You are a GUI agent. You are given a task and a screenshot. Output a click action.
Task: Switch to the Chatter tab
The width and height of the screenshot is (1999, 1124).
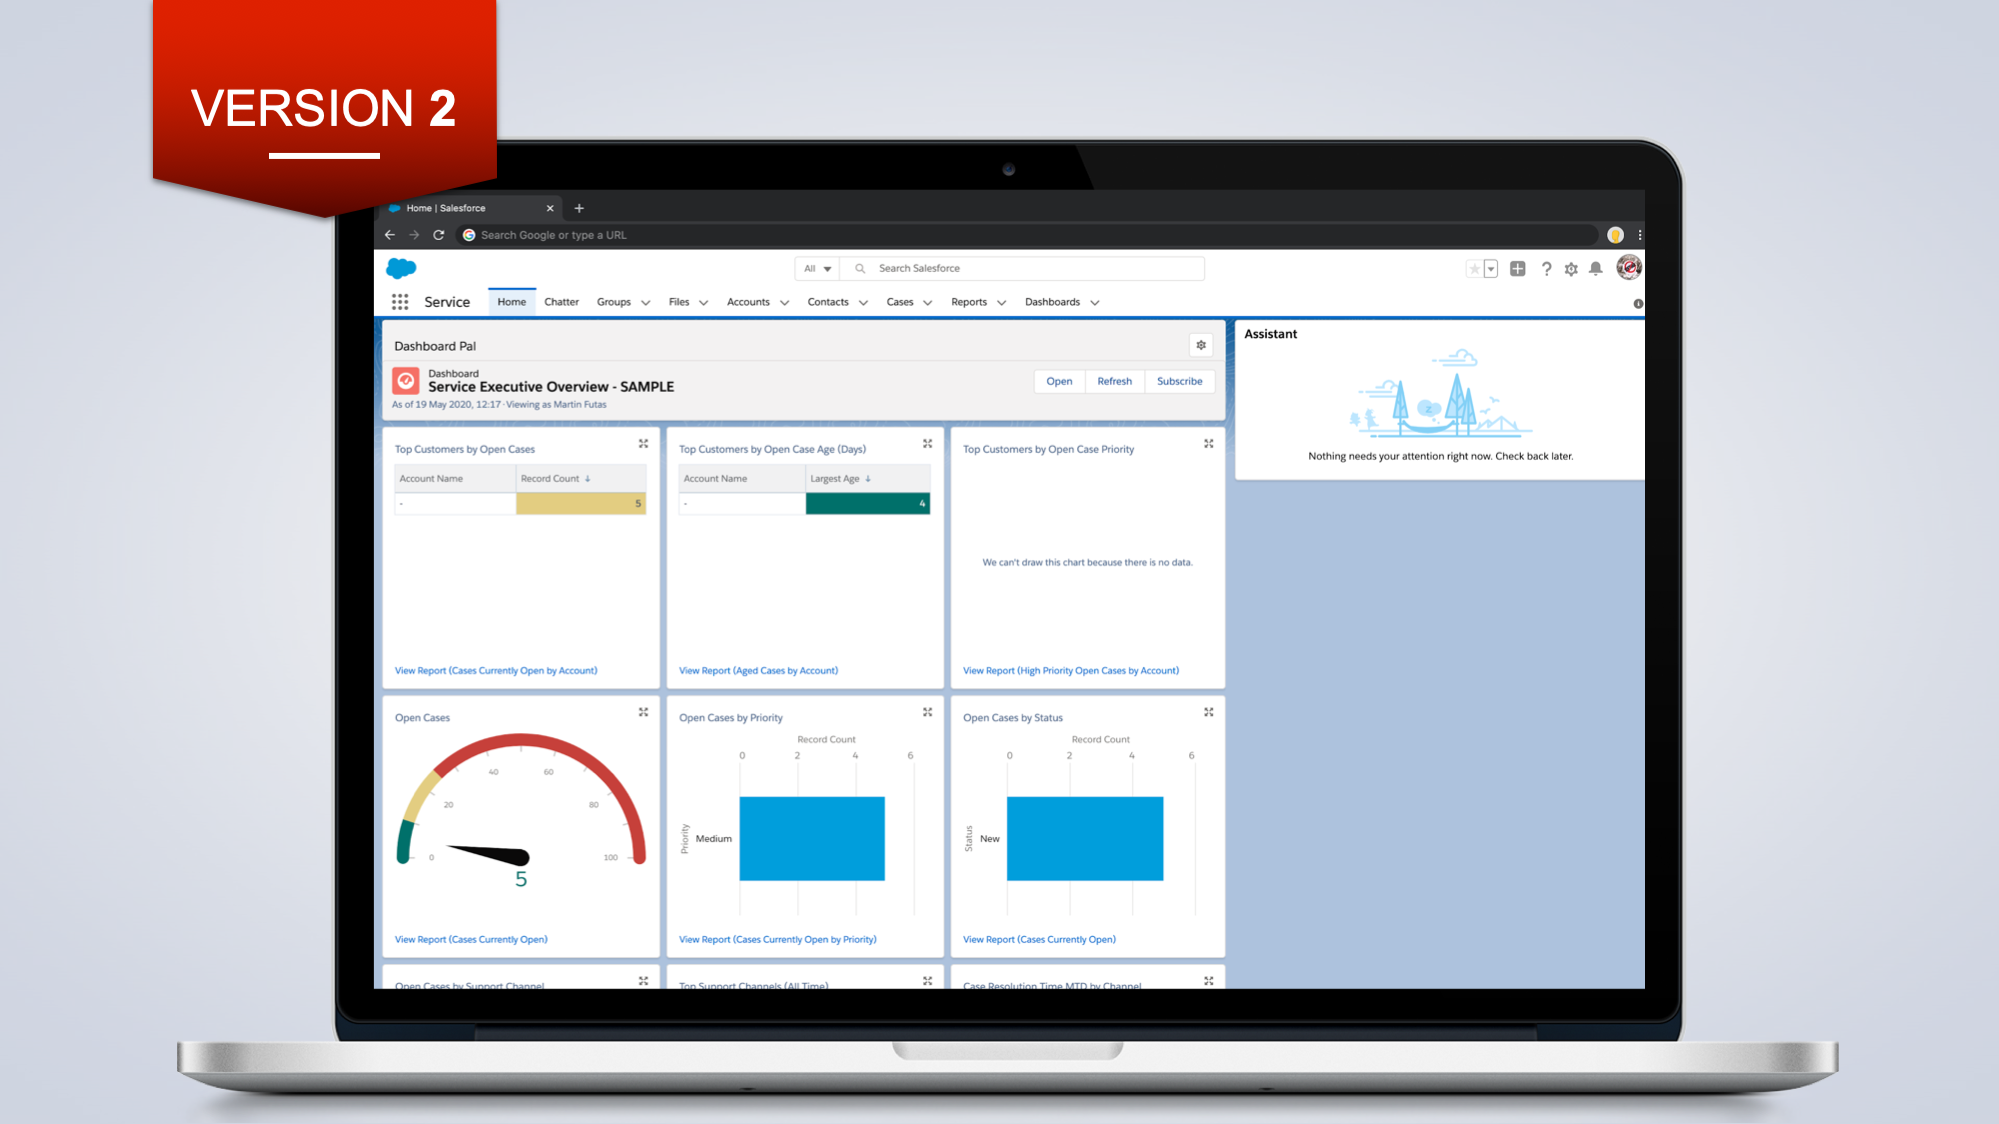pos(561,302)
